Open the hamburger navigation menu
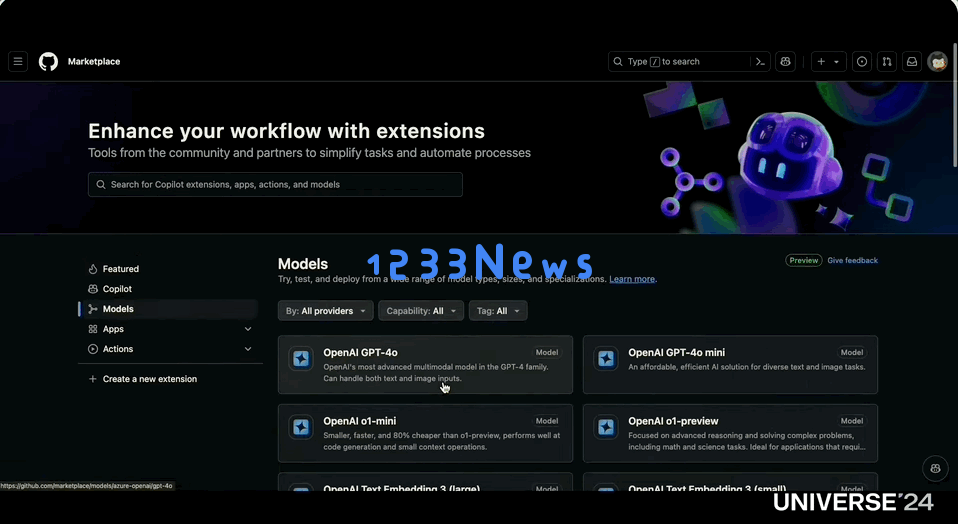This screenshot has height=524, width=958. tap(18, 62)
